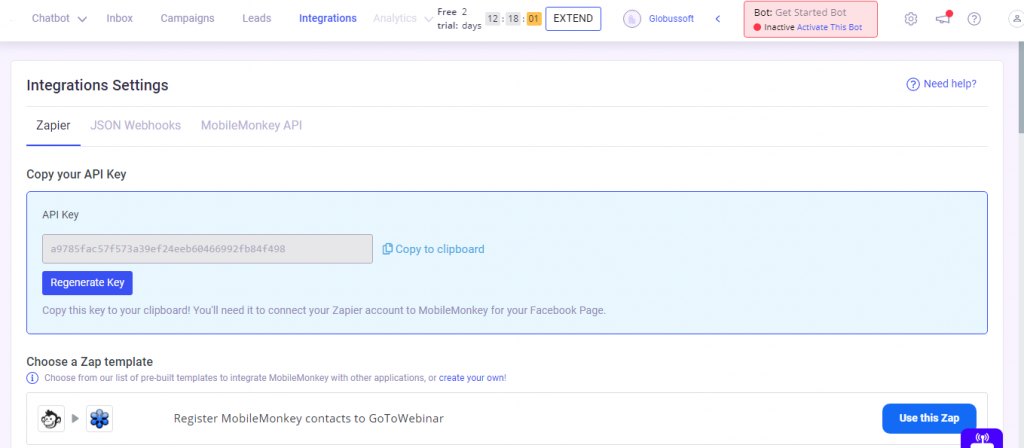
Task: Click the Integrations Settings heading
Action: 97,85
